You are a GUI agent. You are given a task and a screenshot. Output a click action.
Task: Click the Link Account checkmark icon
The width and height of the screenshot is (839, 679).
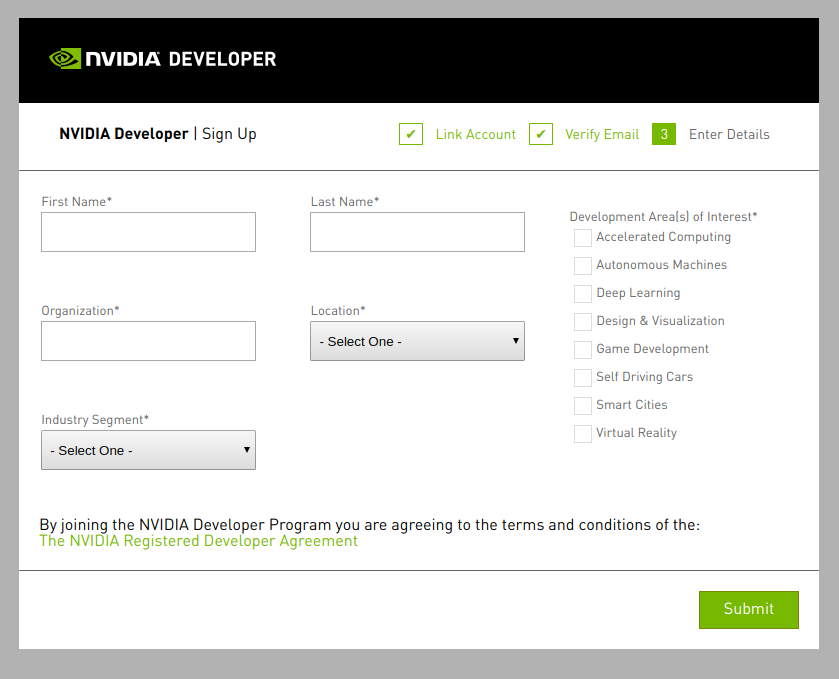click(411, 134)
